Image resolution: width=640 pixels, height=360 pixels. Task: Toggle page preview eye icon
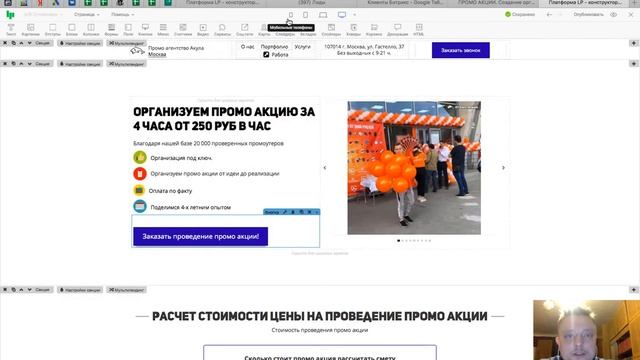613,14
